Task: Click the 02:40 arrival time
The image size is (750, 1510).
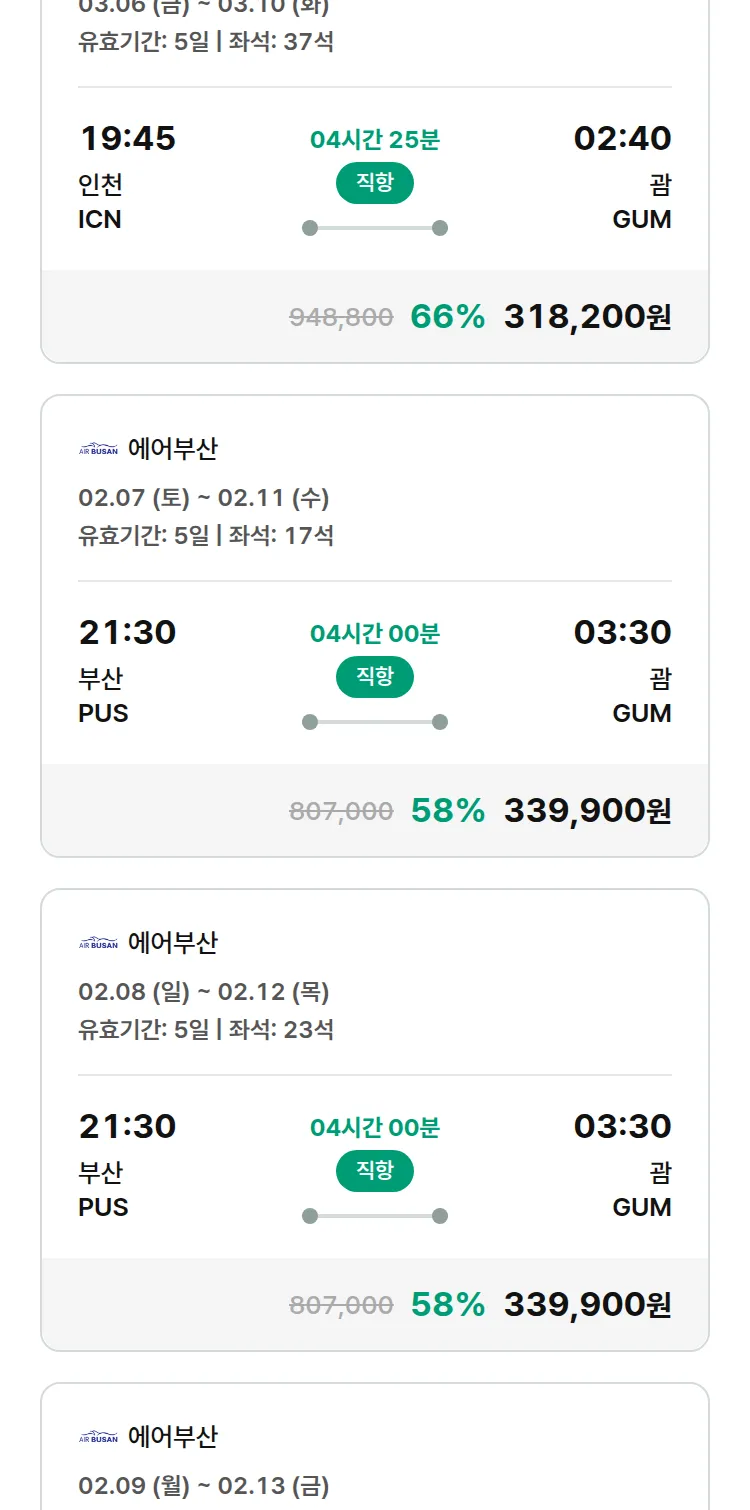Action: (x=622, y=139)
